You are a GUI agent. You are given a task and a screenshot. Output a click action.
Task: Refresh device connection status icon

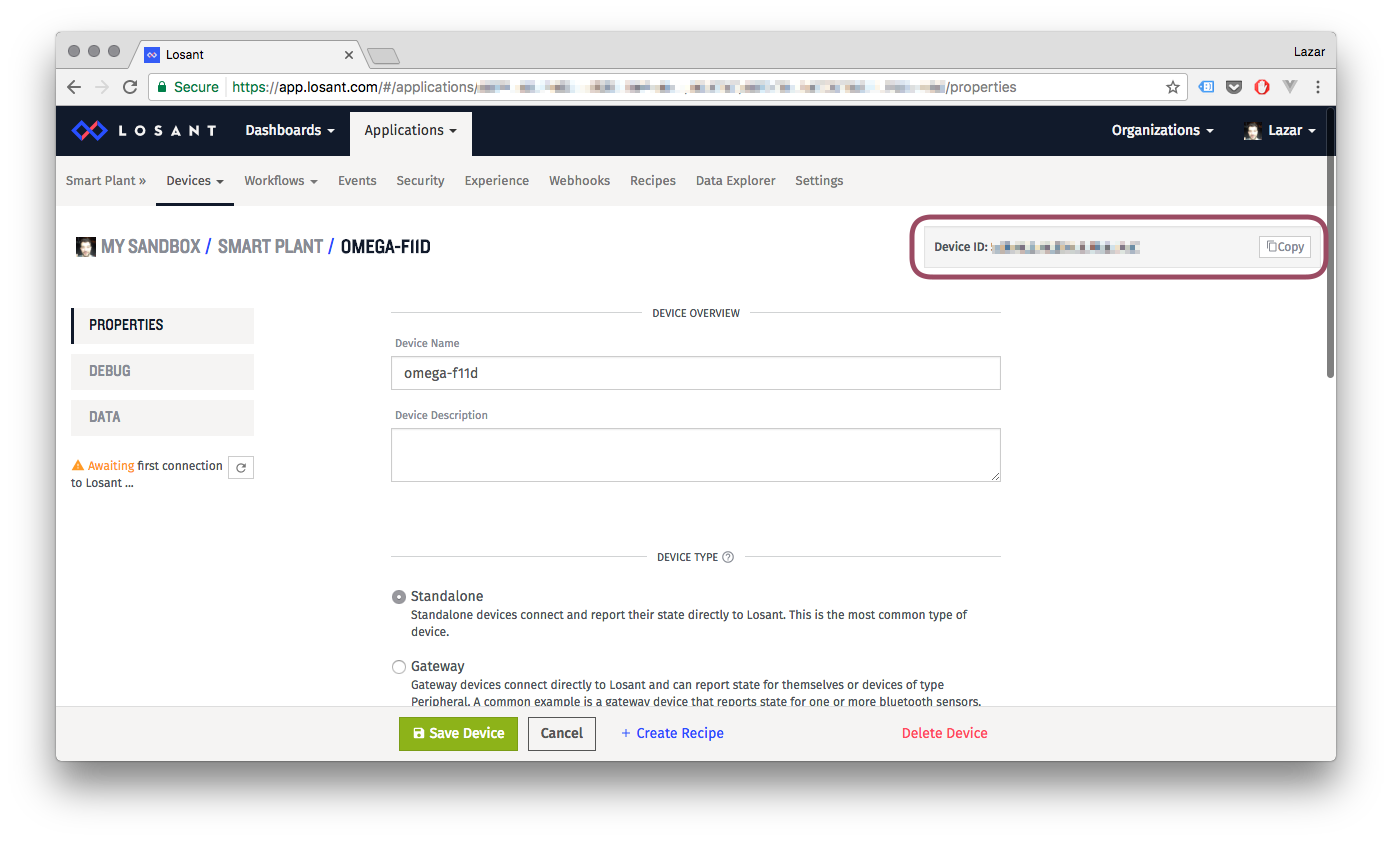[241, 467]
